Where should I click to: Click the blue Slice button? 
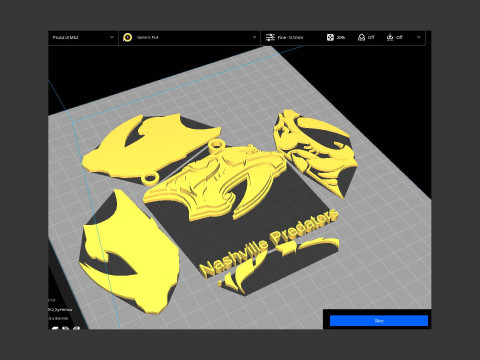[x=379, y=321]
